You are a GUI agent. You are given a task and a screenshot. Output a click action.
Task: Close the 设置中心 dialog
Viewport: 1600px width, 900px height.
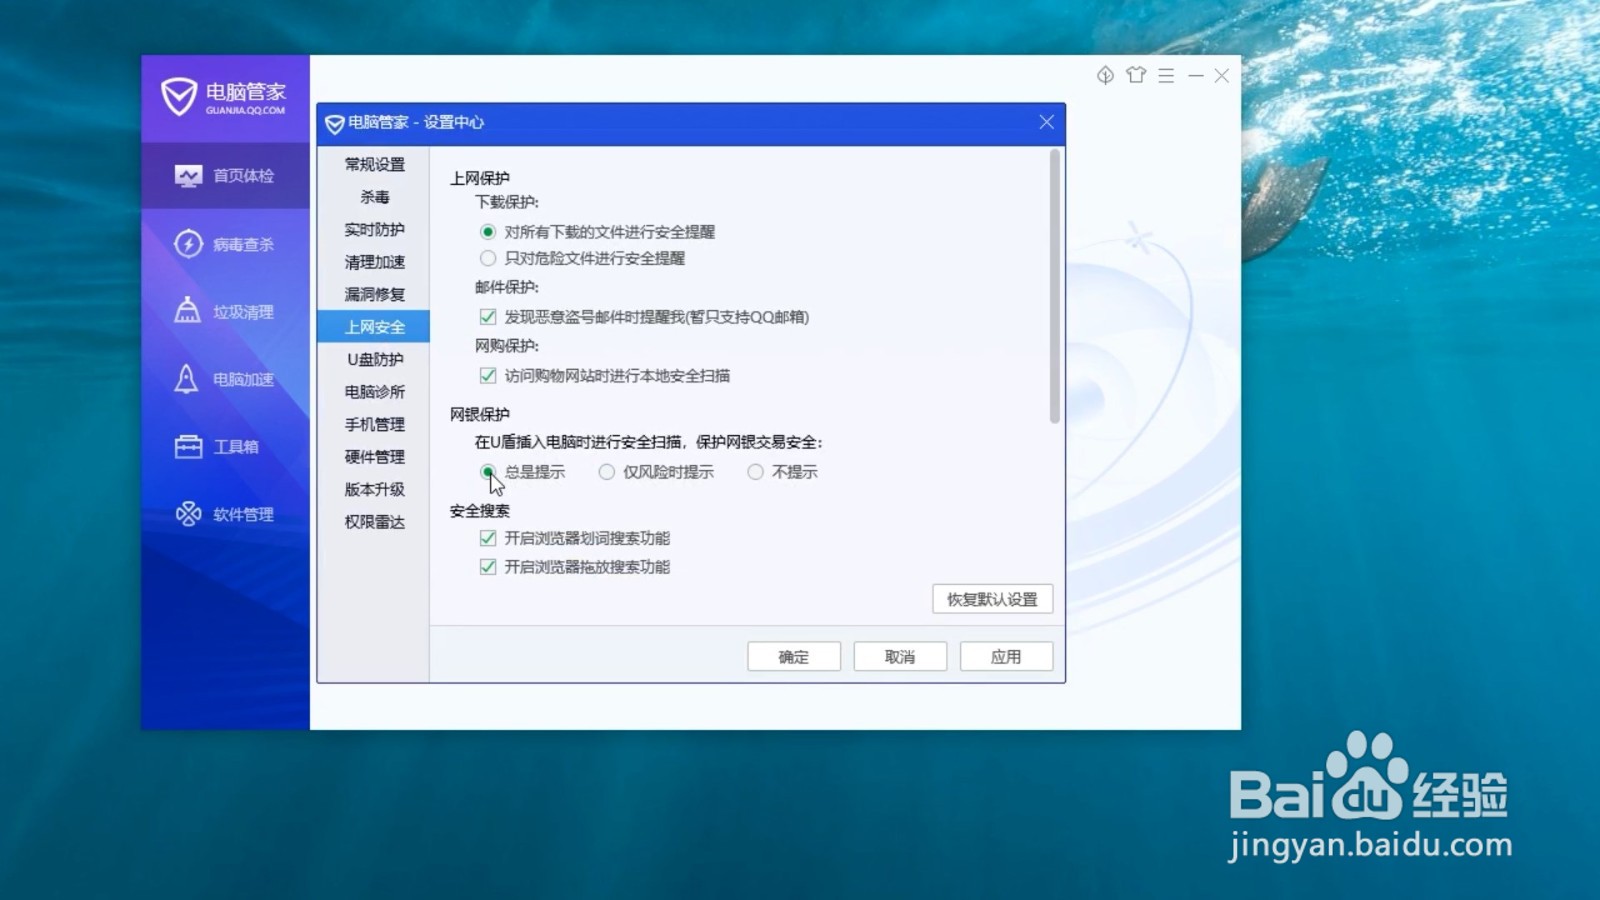coord(1046,122)
